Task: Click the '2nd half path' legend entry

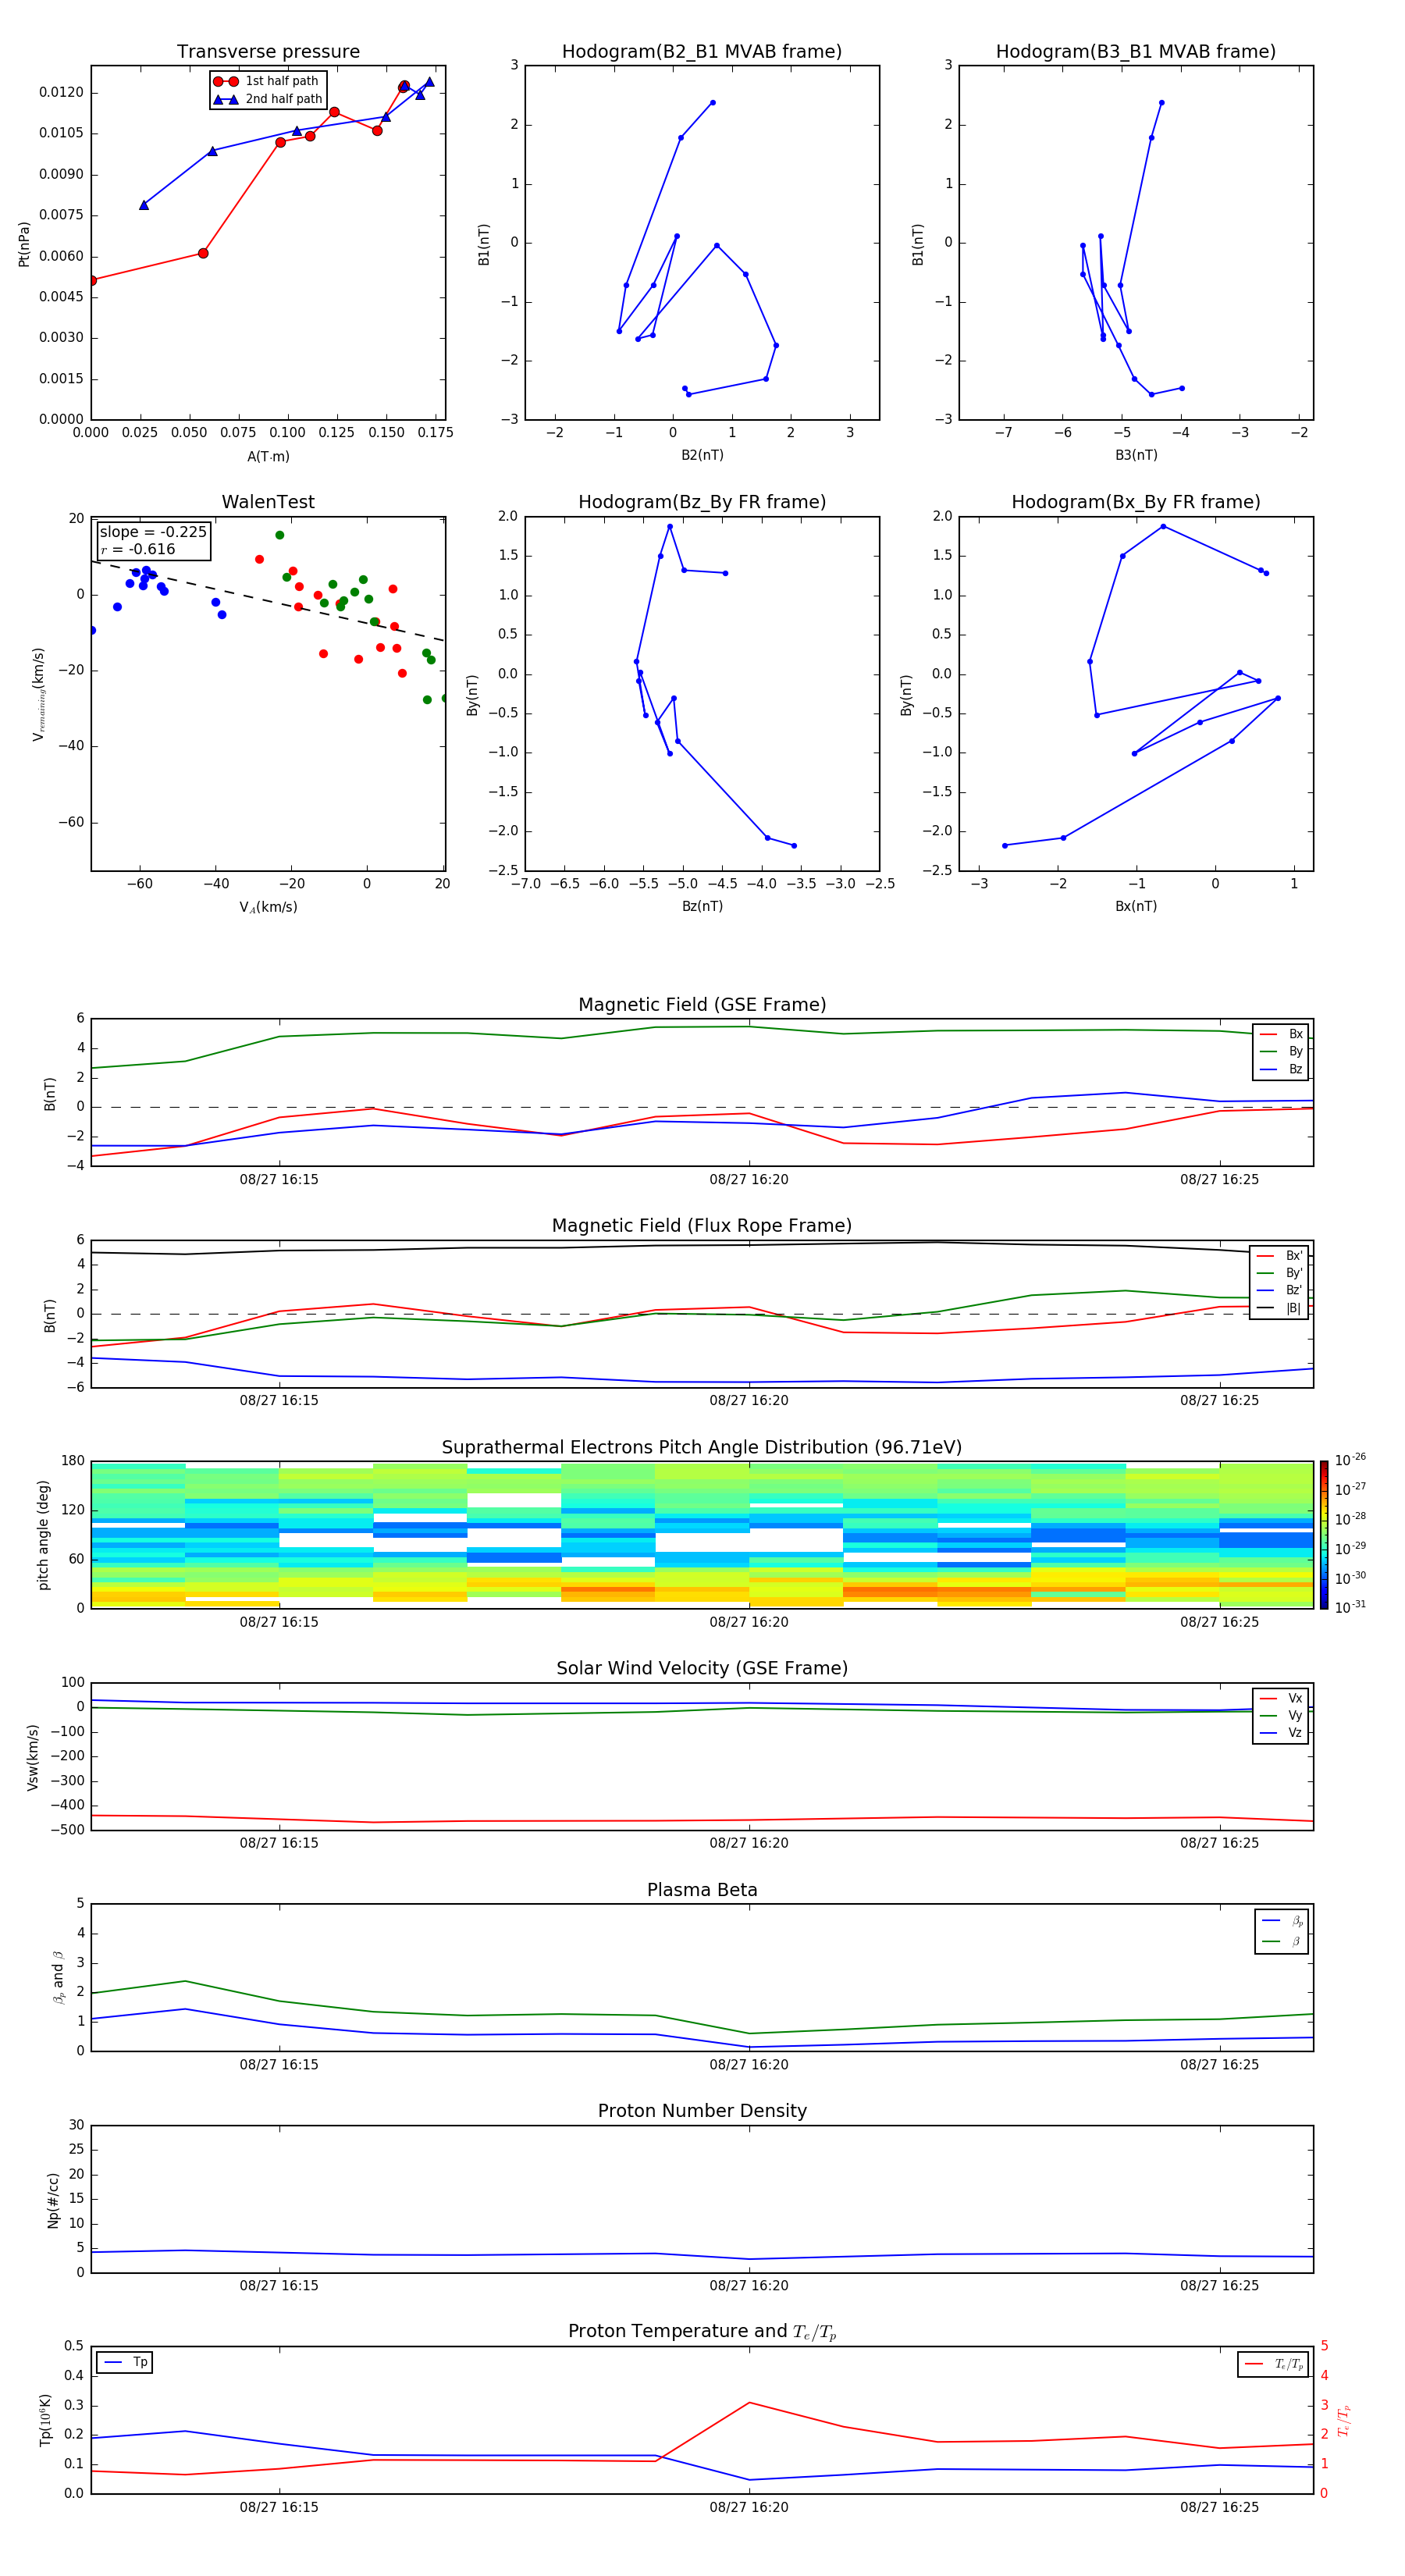Action: 268,99
